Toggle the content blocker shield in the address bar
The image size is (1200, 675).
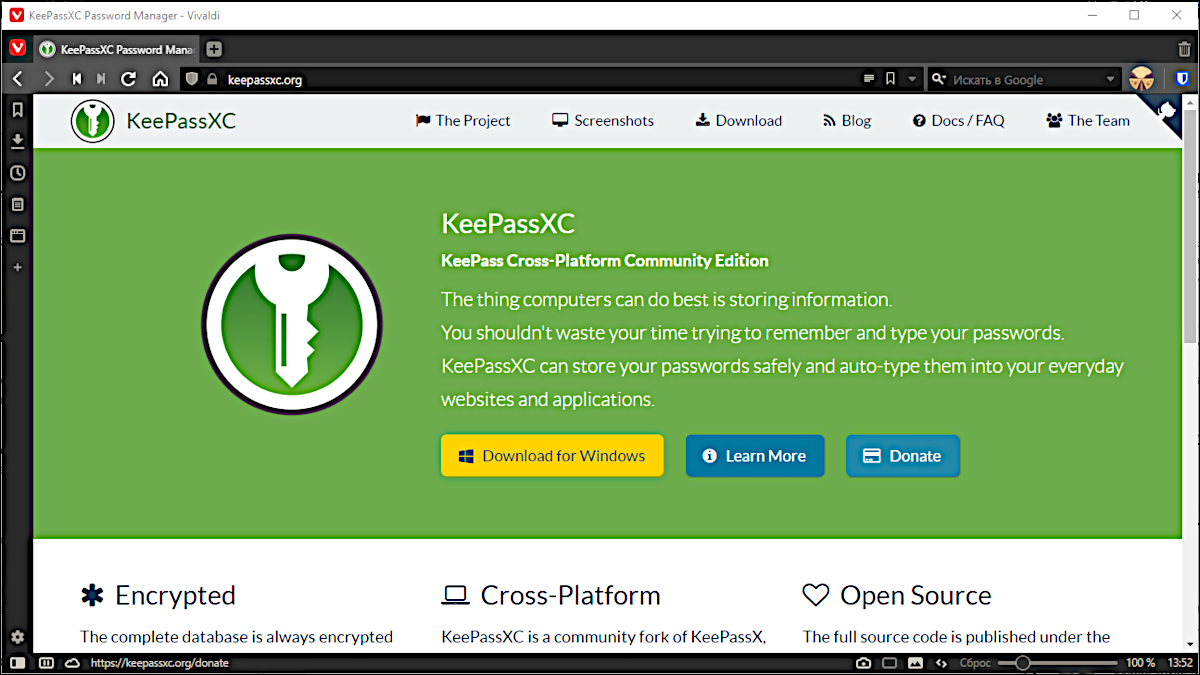(190, 78)
